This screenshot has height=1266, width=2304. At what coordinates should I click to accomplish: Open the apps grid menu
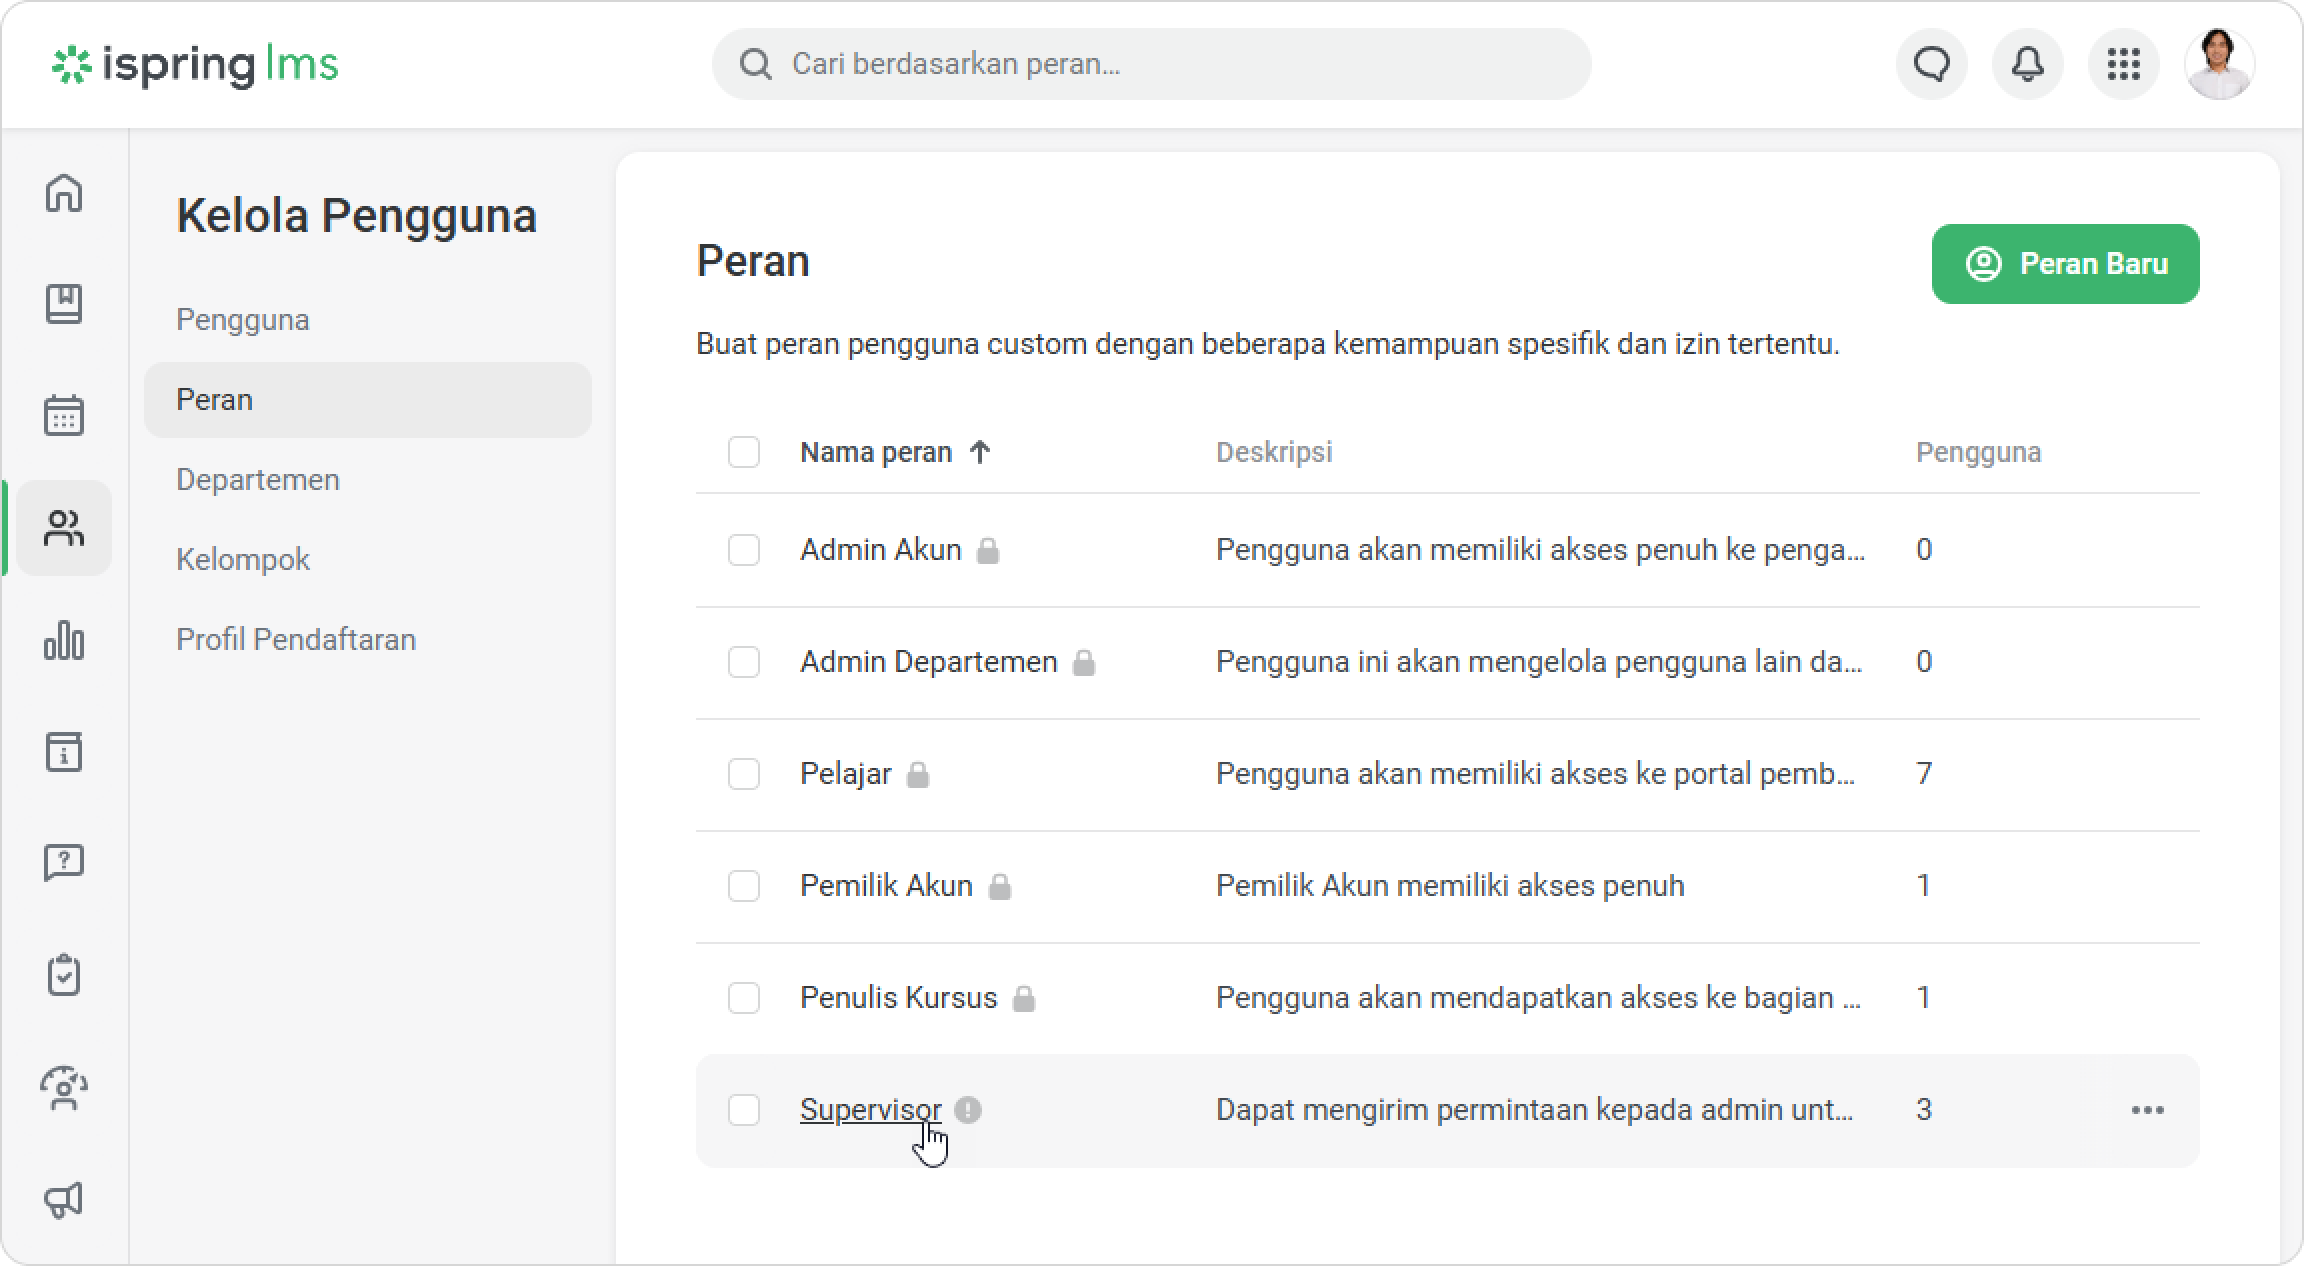click(2123, 64)
